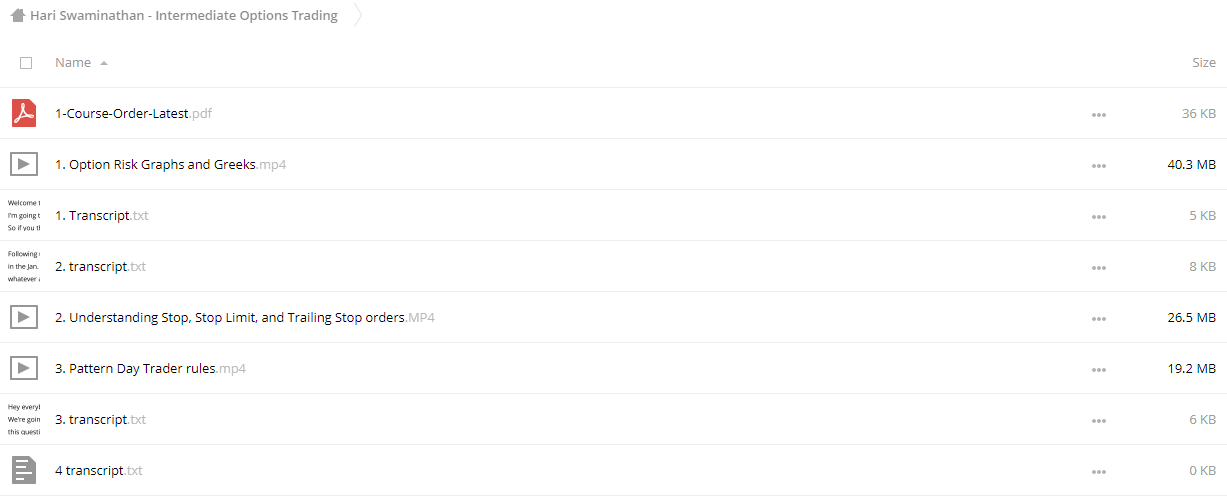Screen dimensions: 1227x501
Task: Click the red PDF icon for 1-Course-Order-Latest
Action: 24,113
